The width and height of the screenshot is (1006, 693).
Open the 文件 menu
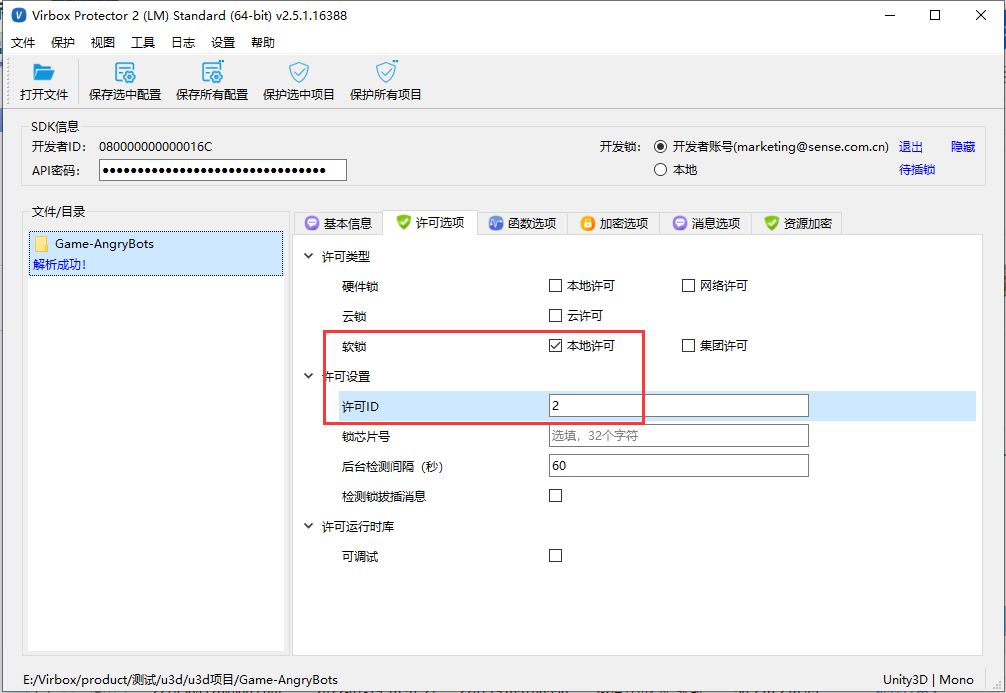[x=23, y=43]
